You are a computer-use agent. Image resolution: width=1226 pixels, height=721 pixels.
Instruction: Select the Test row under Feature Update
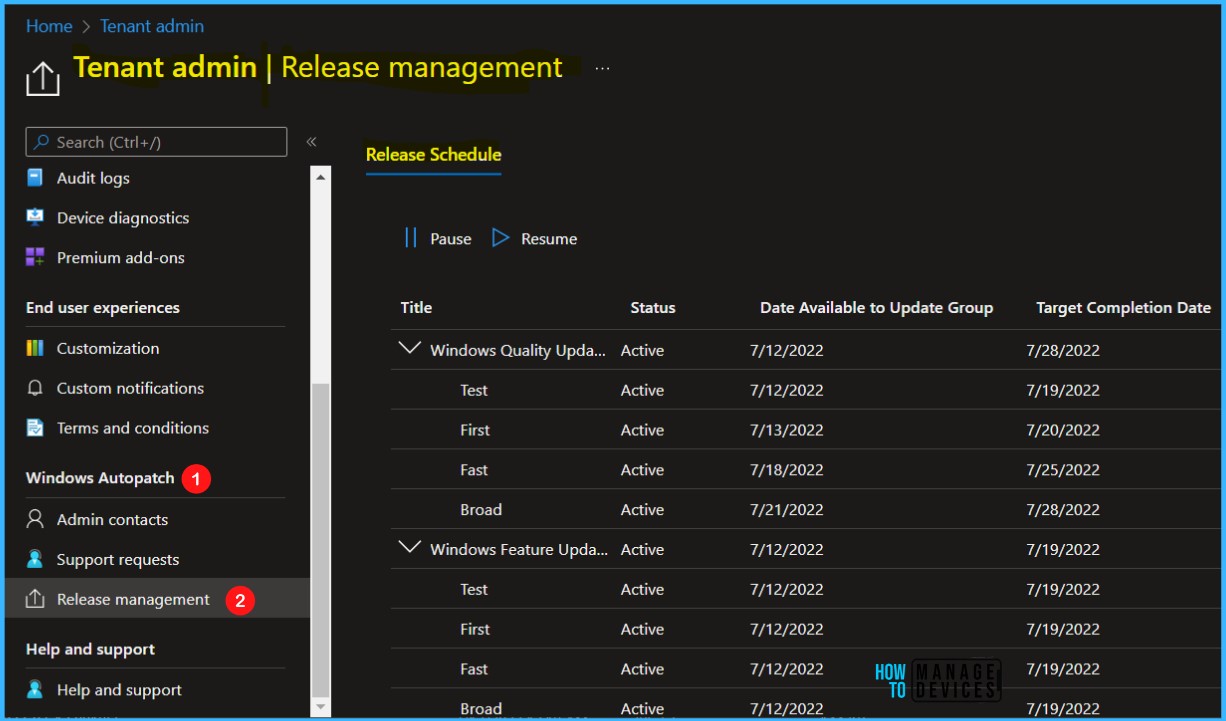pyautogui.click(x=805, y=589)
